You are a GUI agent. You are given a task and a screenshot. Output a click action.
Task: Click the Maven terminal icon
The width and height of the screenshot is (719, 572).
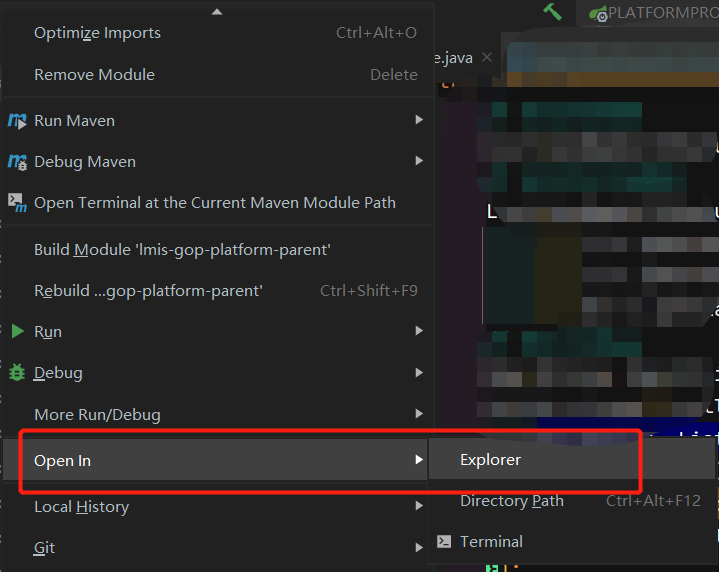pos(17,203)
